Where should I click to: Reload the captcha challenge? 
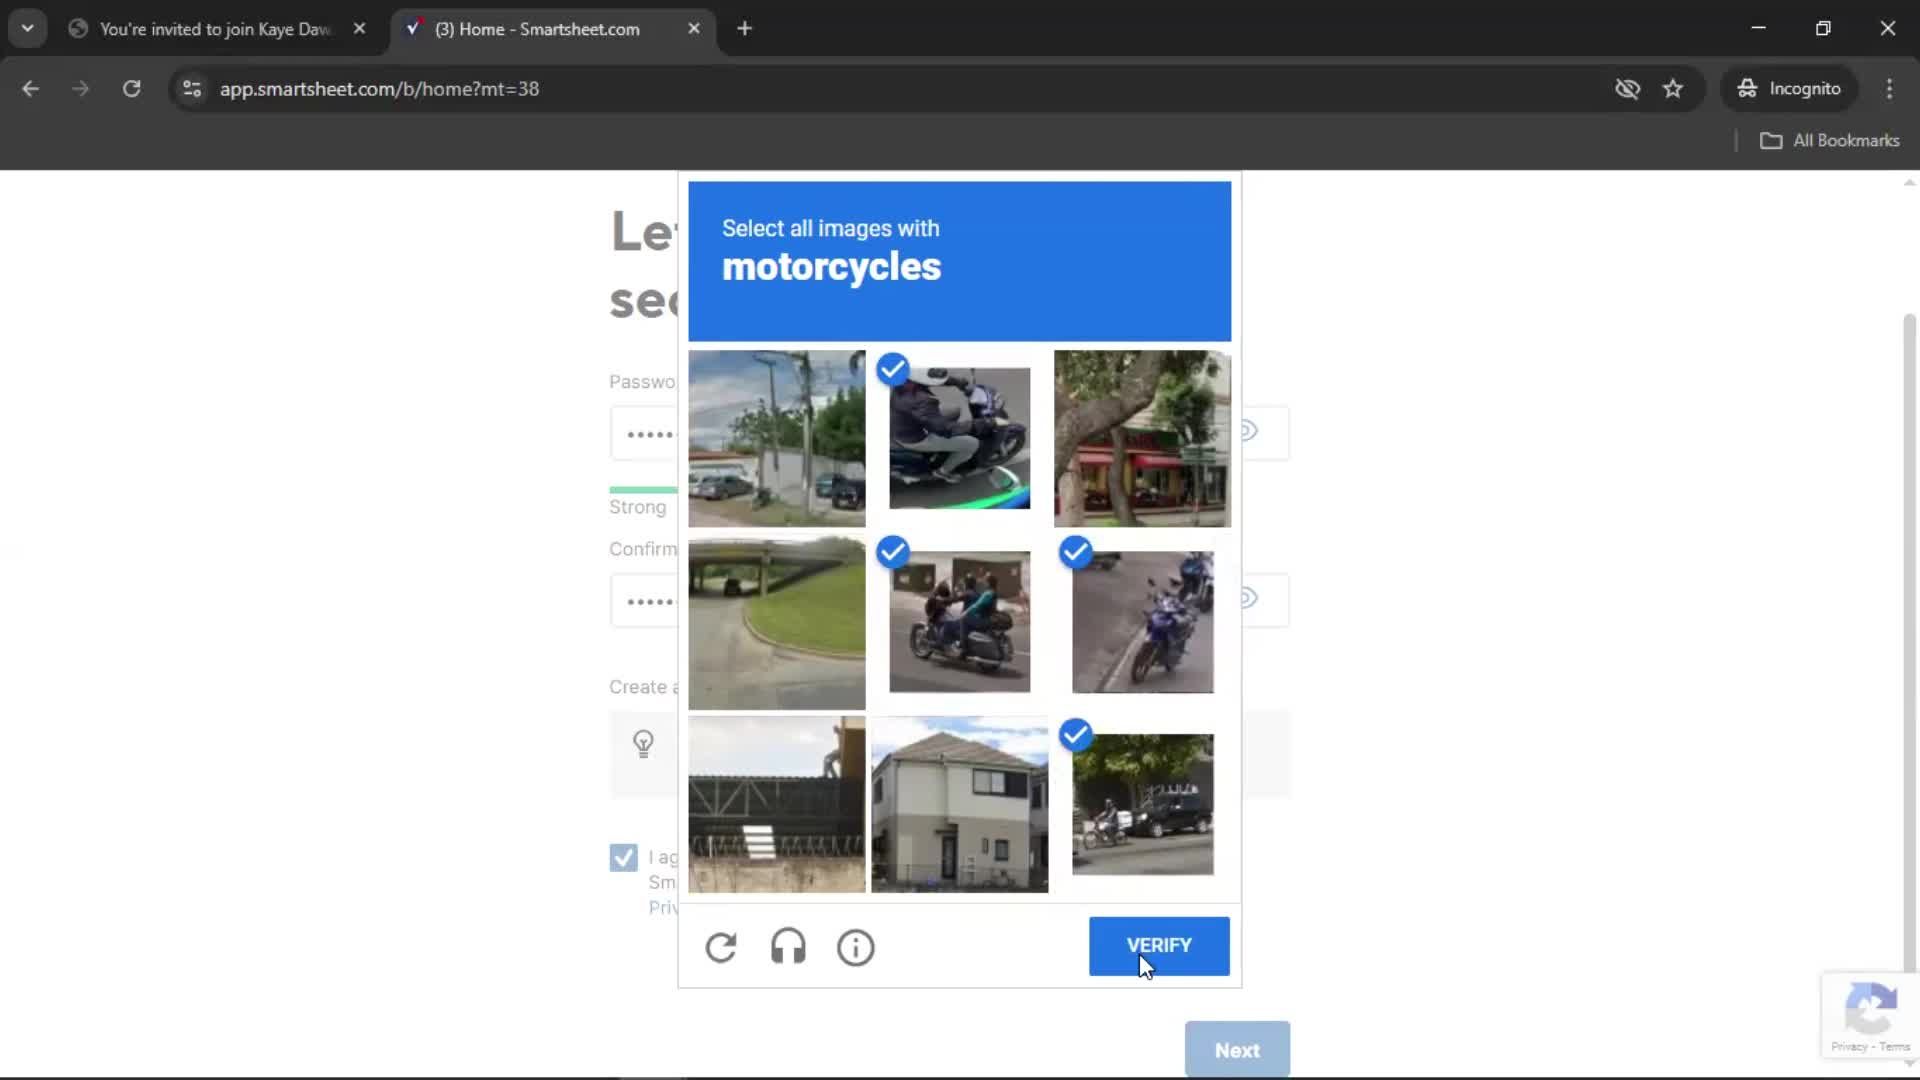(720, 947)
